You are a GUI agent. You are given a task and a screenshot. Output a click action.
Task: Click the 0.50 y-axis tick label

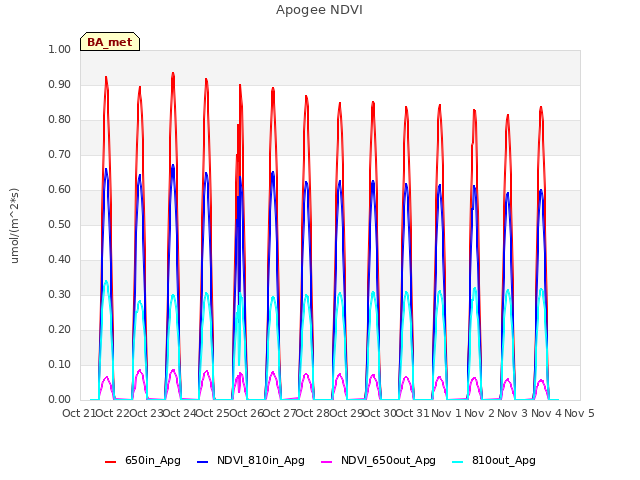[60, 224]
